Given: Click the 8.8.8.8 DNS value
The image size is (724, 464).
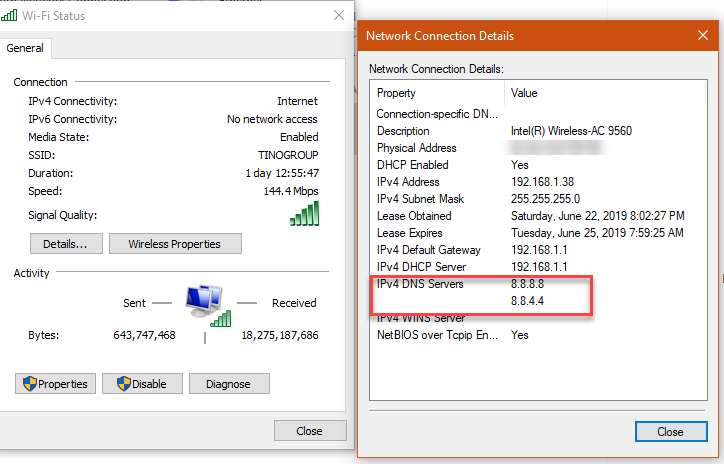Looking at the screenshot, I should coord(527,284).
